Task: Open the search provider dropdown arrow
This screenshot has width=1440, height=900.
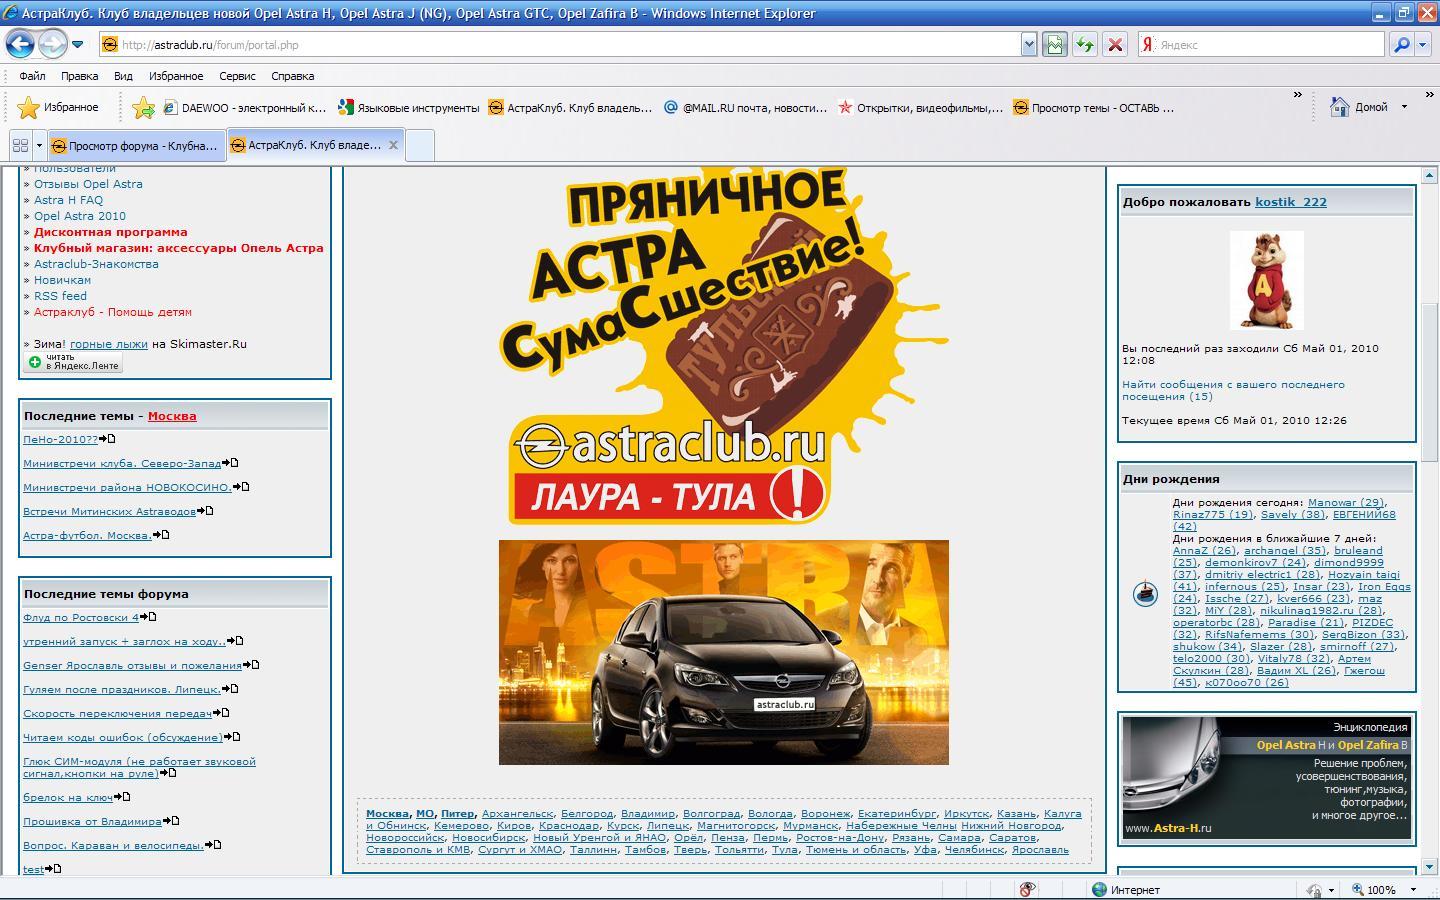Action: (1424, 44)
